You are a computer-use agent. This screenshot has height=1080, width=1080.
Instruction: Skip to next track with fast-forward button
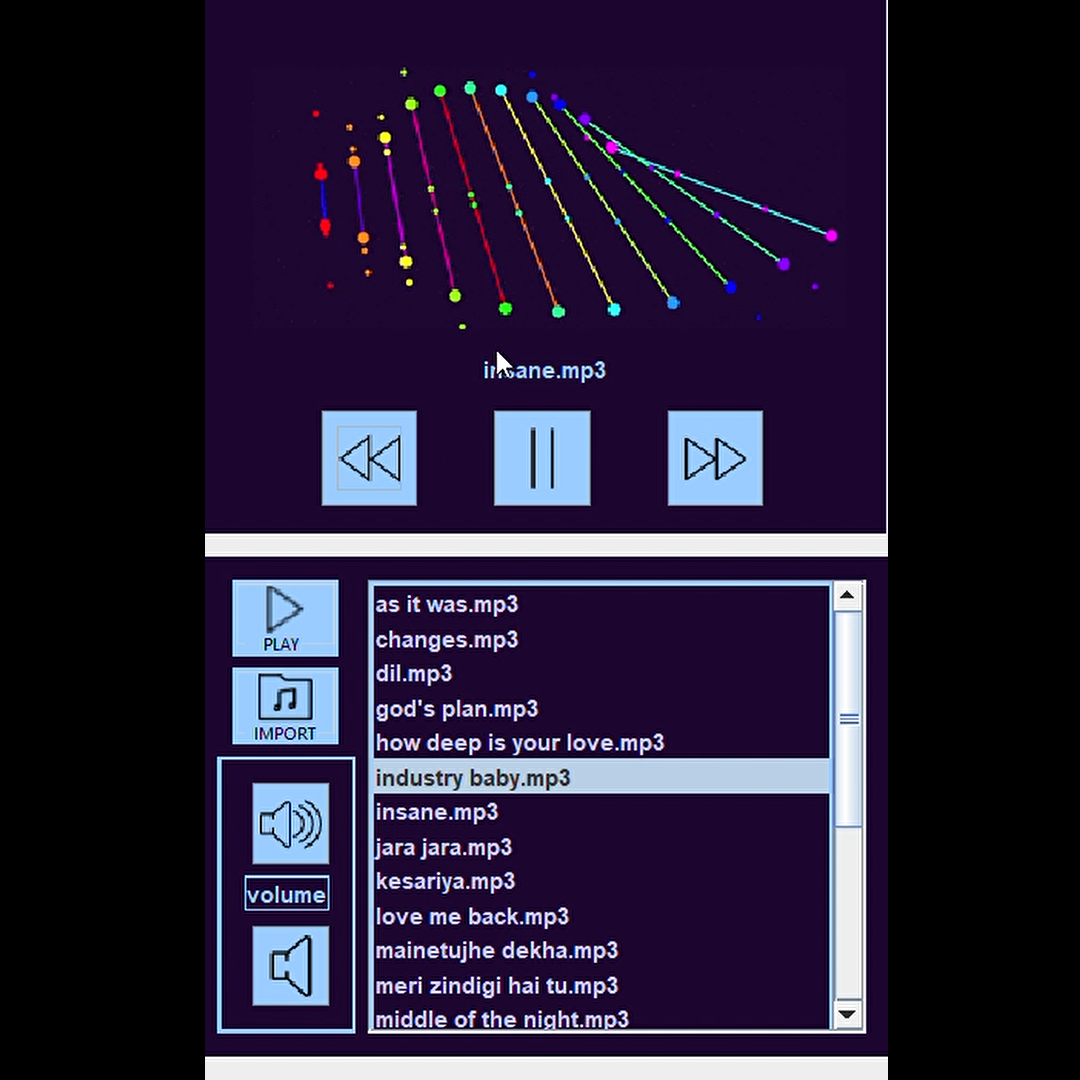pos(715,459)
